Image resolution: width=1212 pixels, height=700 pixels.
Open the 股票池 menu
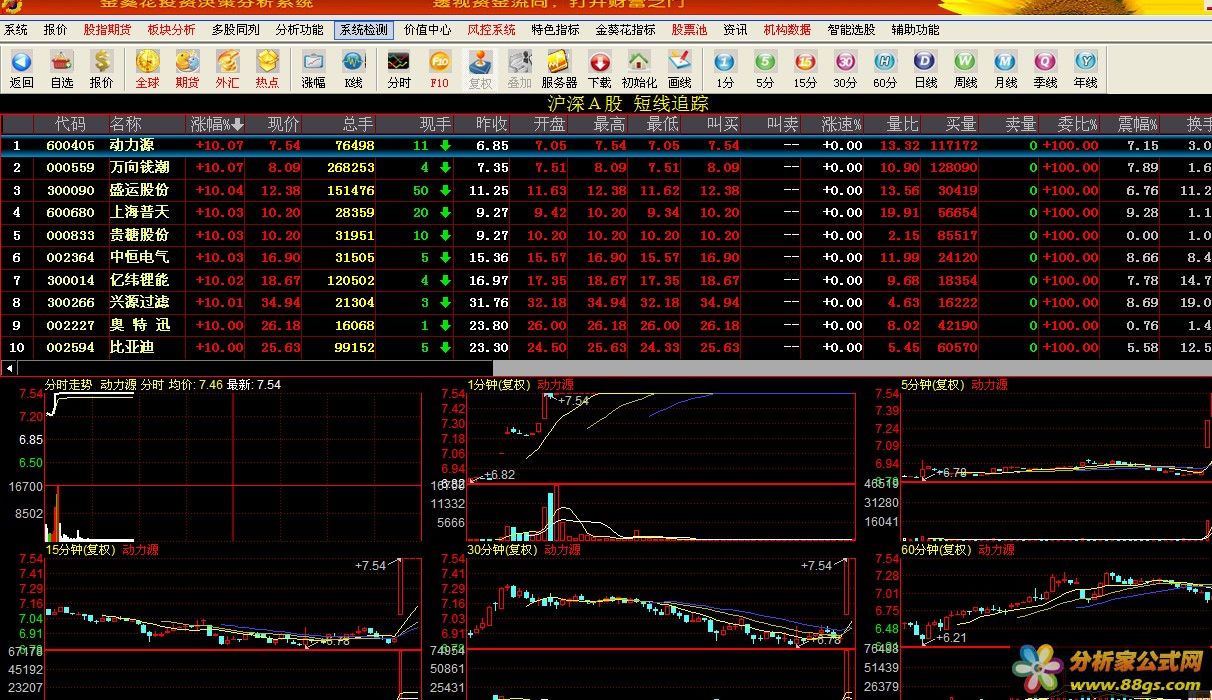click(689, 30)
